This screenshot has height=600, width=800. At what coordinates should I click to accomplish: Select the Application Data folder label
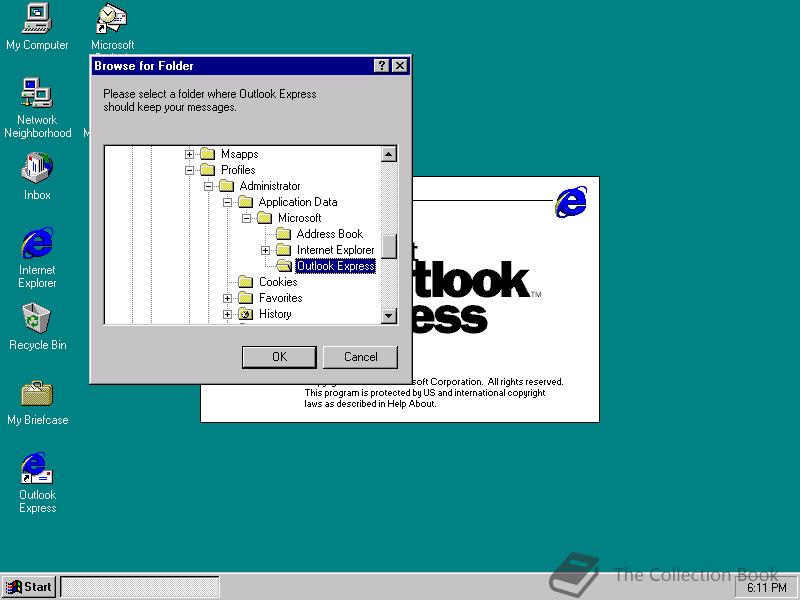point(298,202)
